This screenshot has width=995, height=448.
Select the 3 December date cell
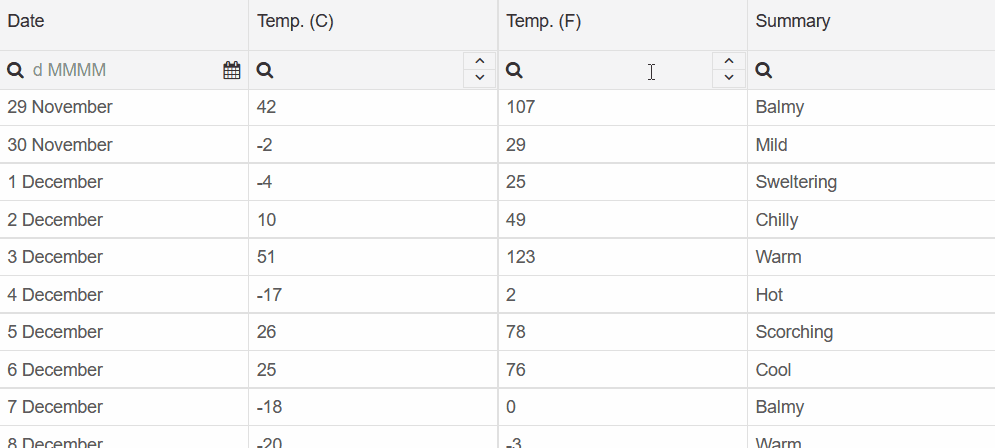click(x=124, y=257)
